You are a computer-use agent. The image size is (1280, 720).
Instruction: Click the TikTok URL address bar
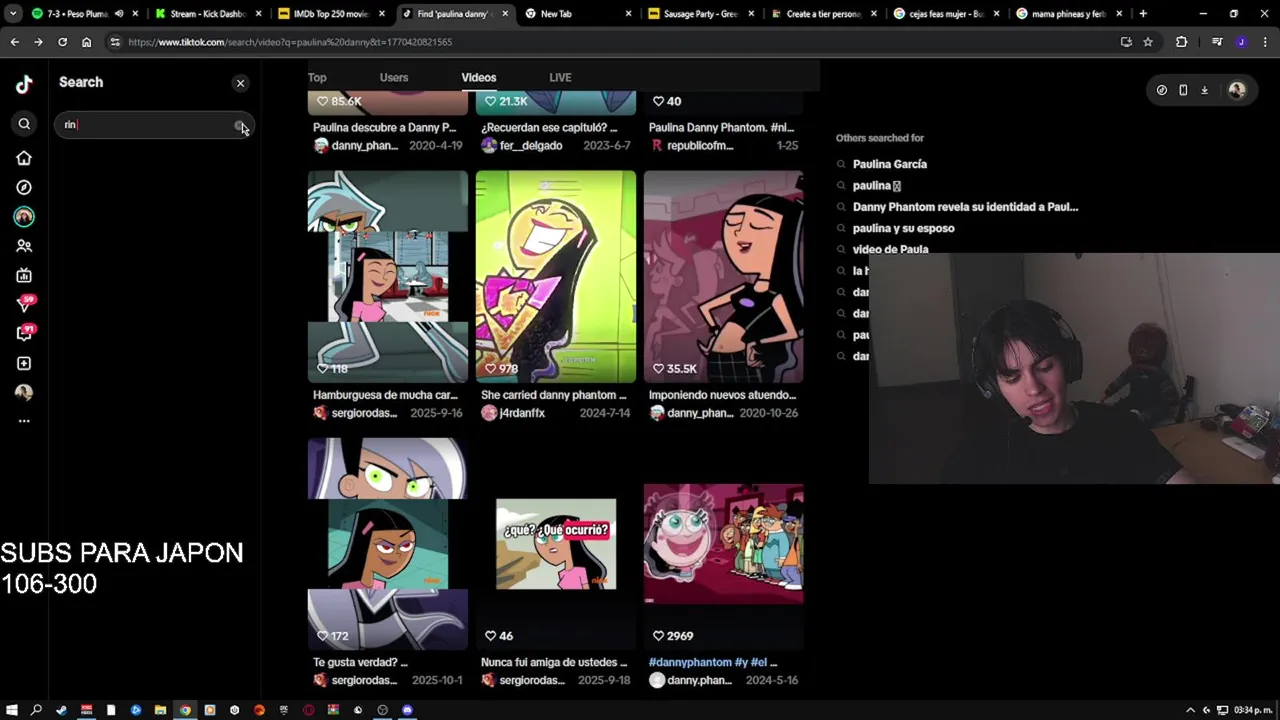[610, 42]
